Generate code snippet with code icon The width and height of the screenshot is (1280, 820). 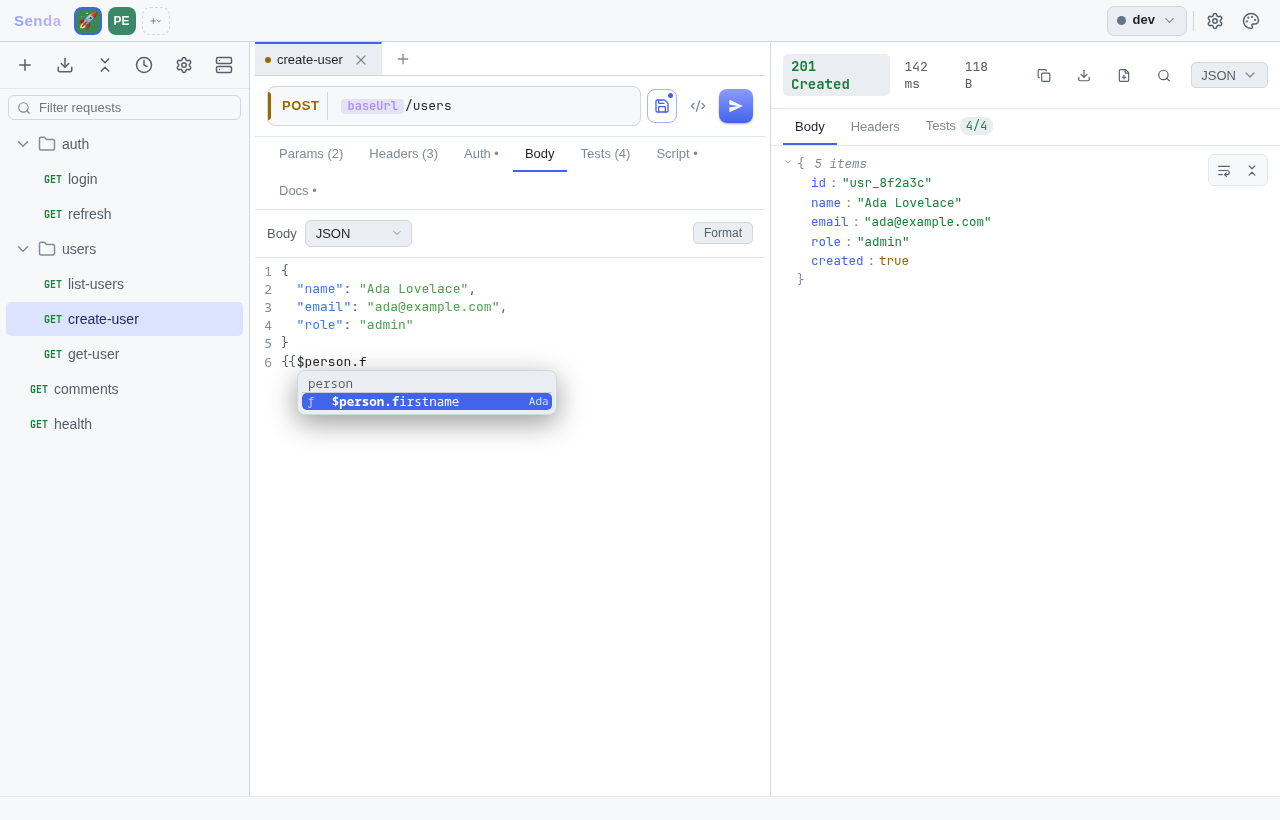(x=698, y=106)
